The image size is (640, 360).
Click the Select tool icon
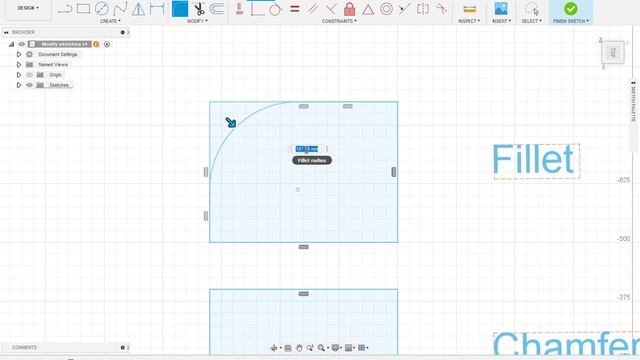click(532, 9)
